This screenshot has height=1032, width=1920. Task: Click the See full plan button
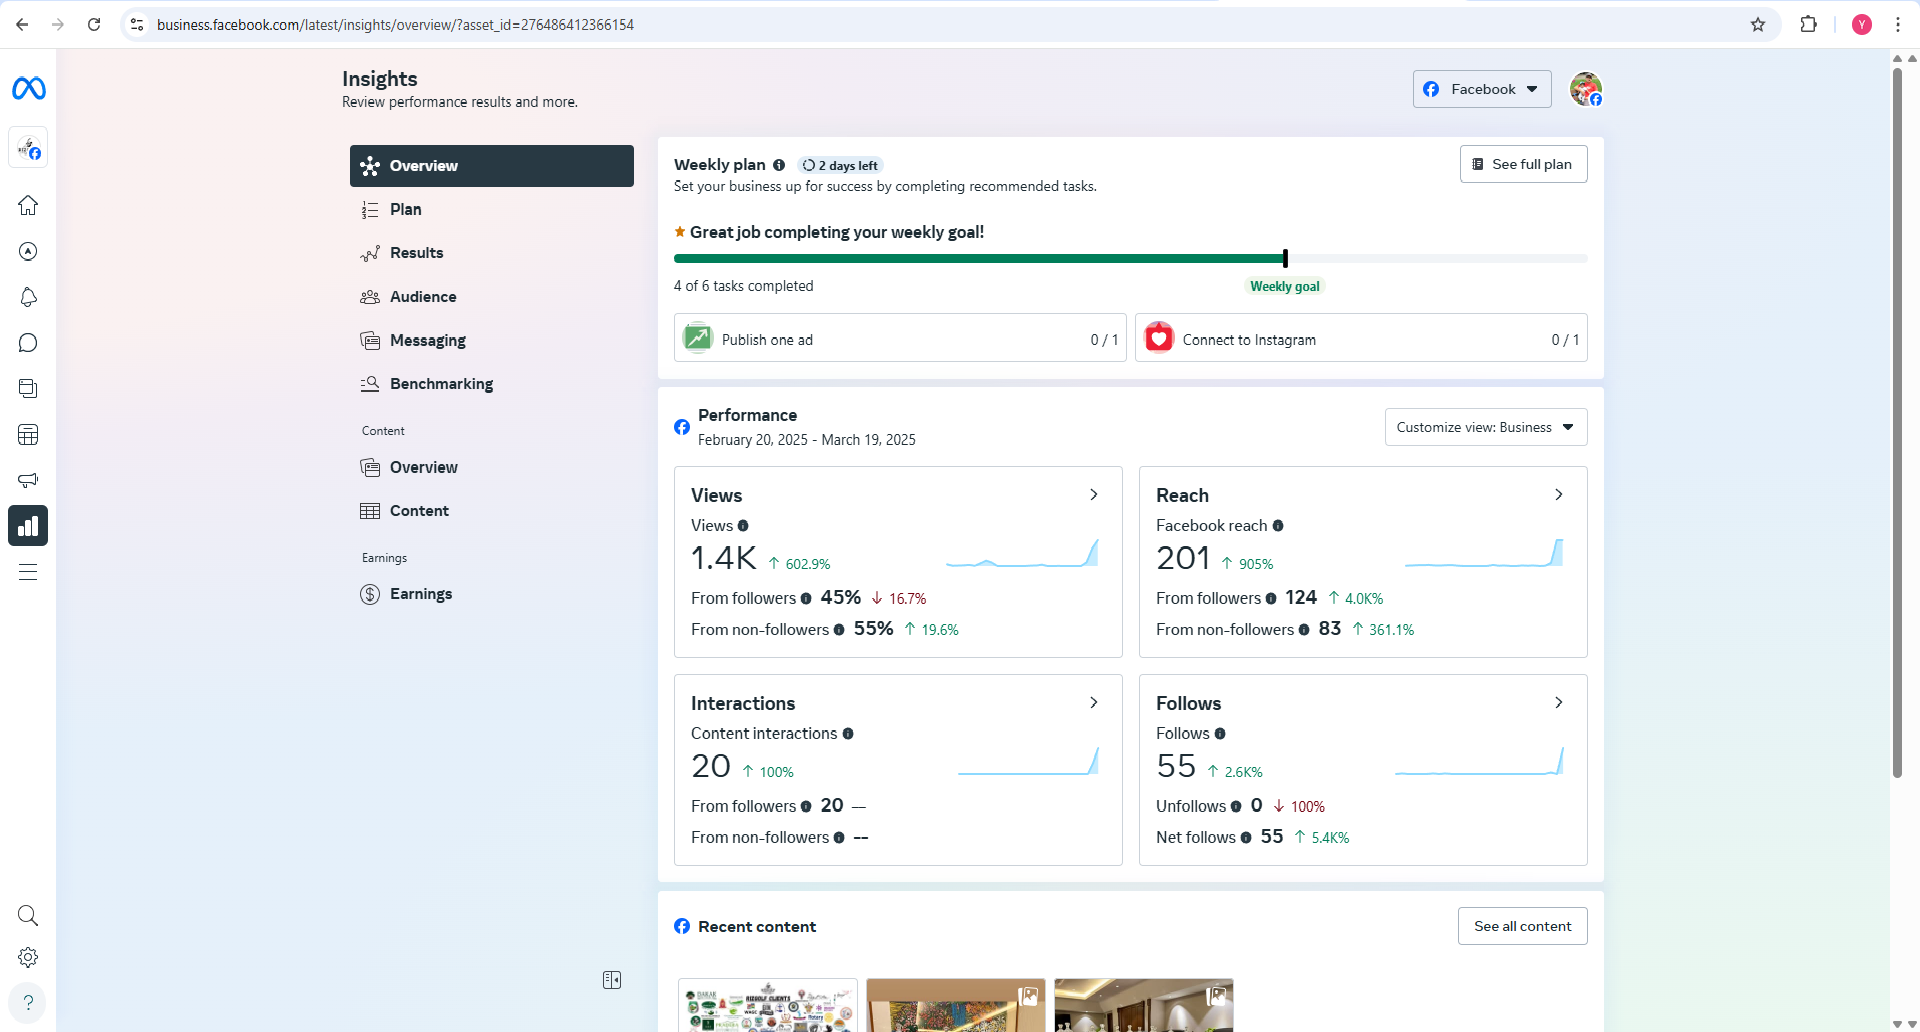[1523, 164]
